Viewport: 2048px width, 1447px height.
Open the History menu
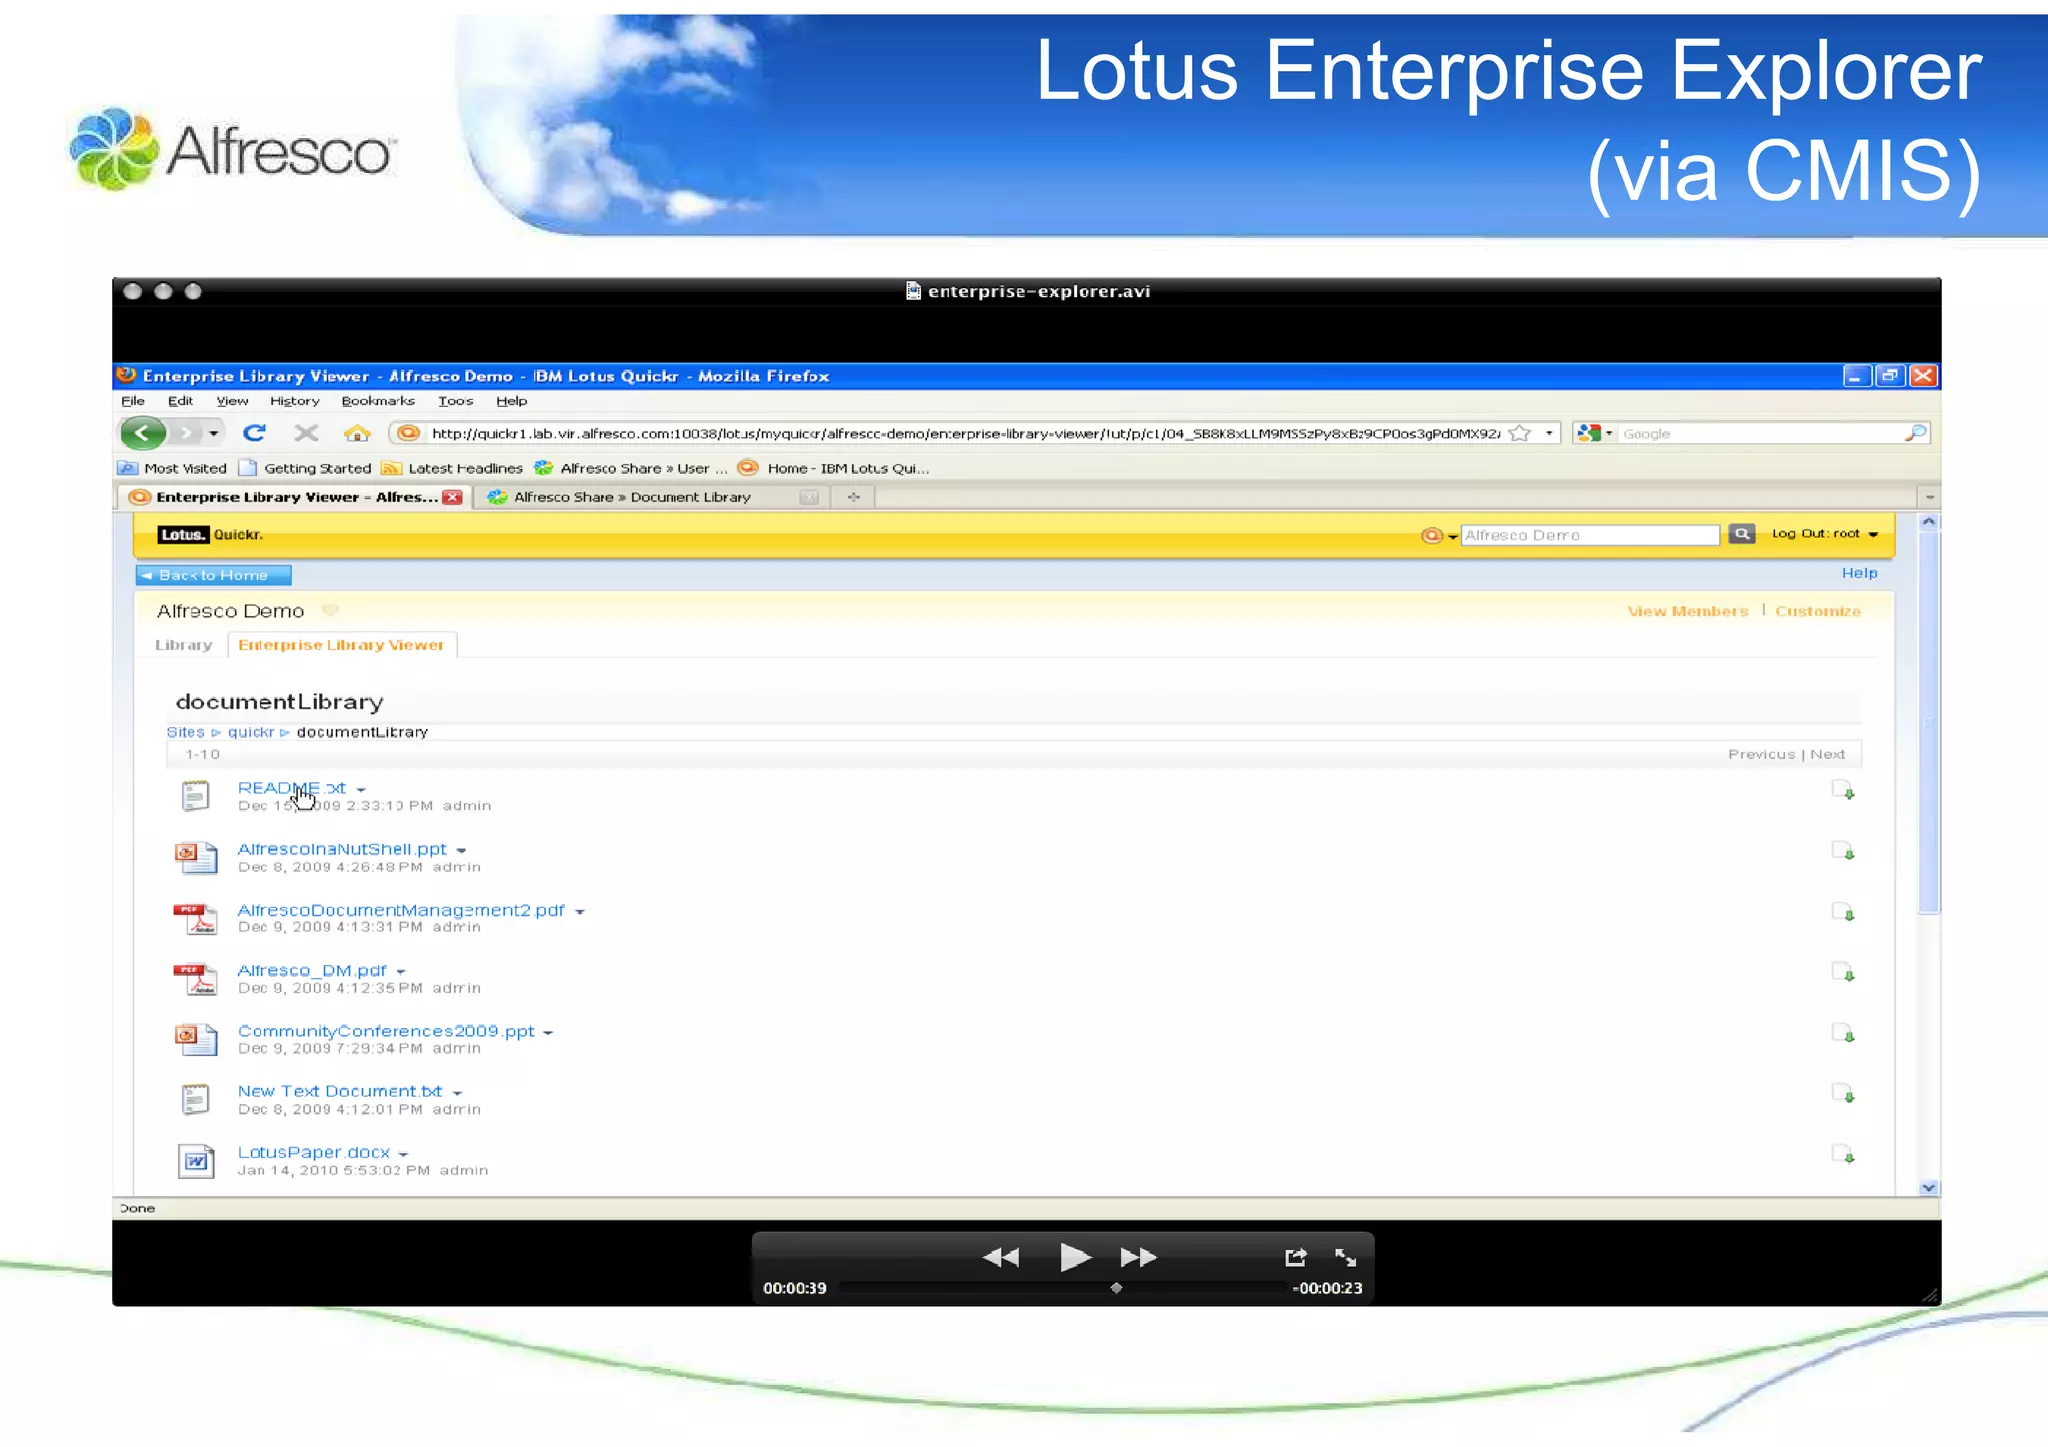pos(294,401)
